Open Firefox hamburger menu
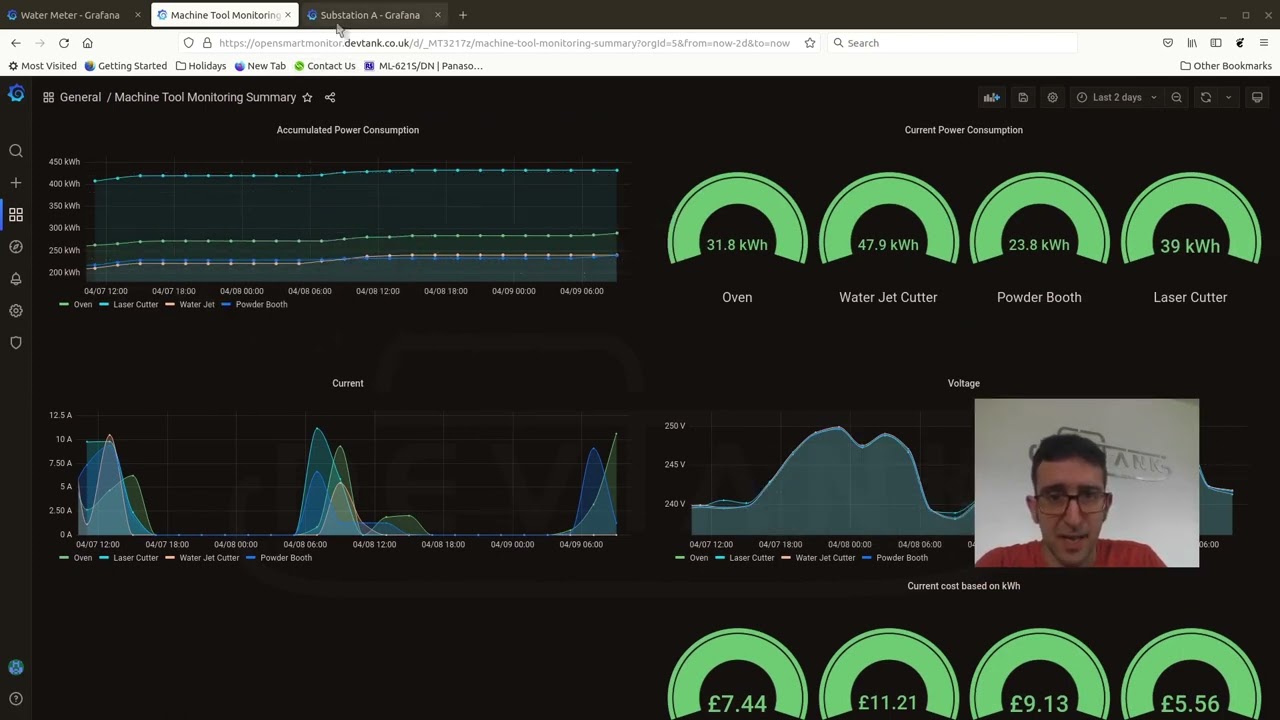Screen dimensions: 1280x720 (x=1264, y=43)
